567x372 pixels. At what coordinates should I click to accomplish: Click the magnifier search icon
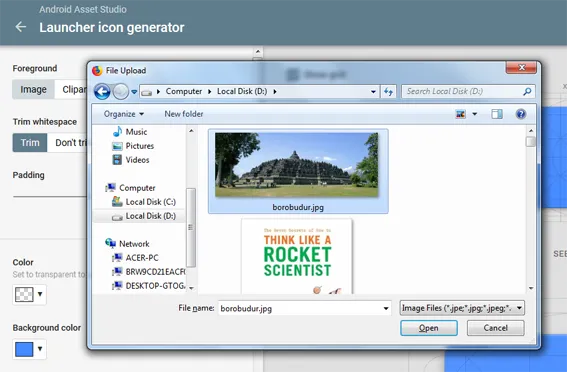click(527, 91)
